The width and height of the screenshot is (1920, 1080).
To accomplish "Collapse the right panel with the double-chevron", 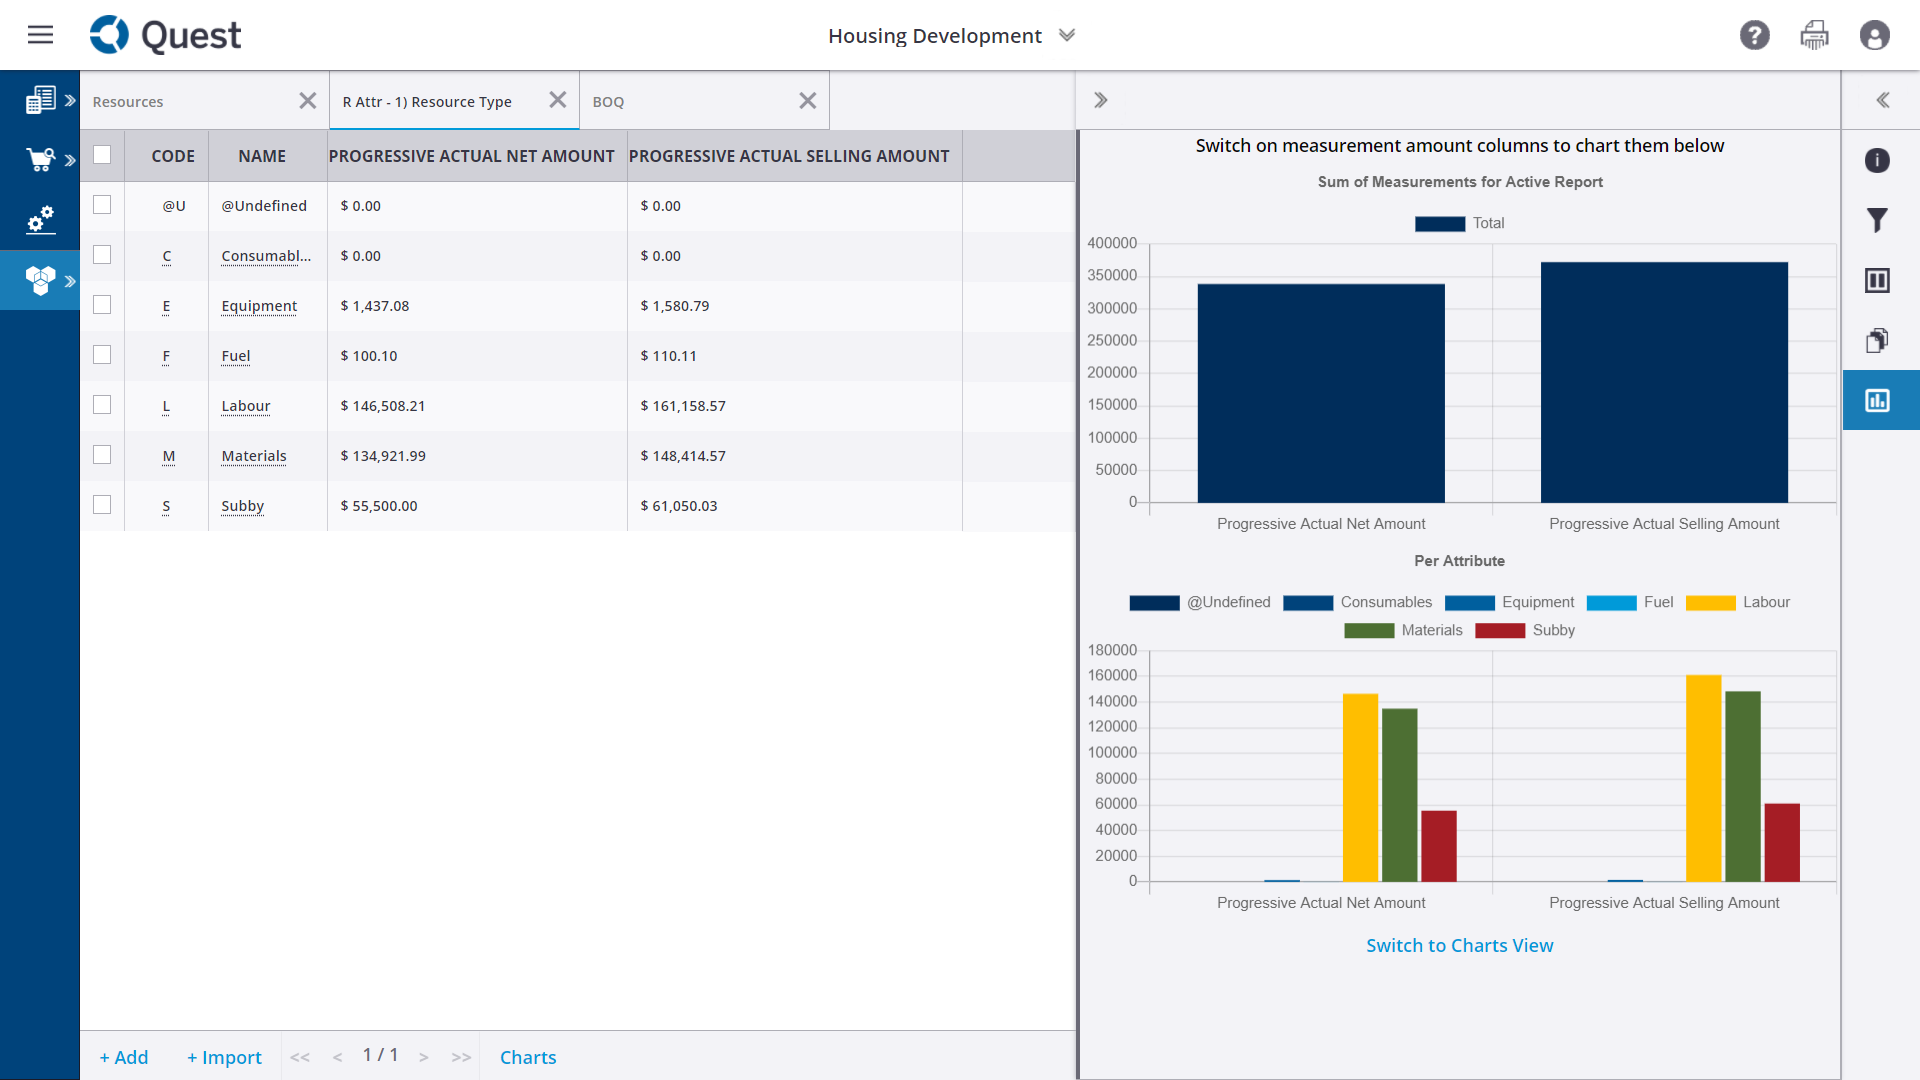I will tap(1884, 100).
